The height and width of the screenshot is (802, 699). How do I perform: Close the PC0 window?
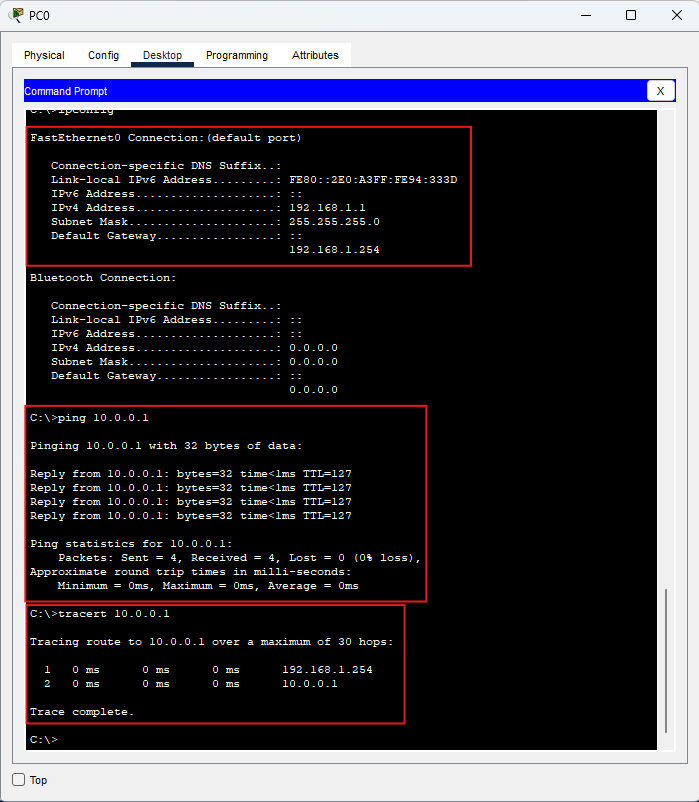(677, 15)
